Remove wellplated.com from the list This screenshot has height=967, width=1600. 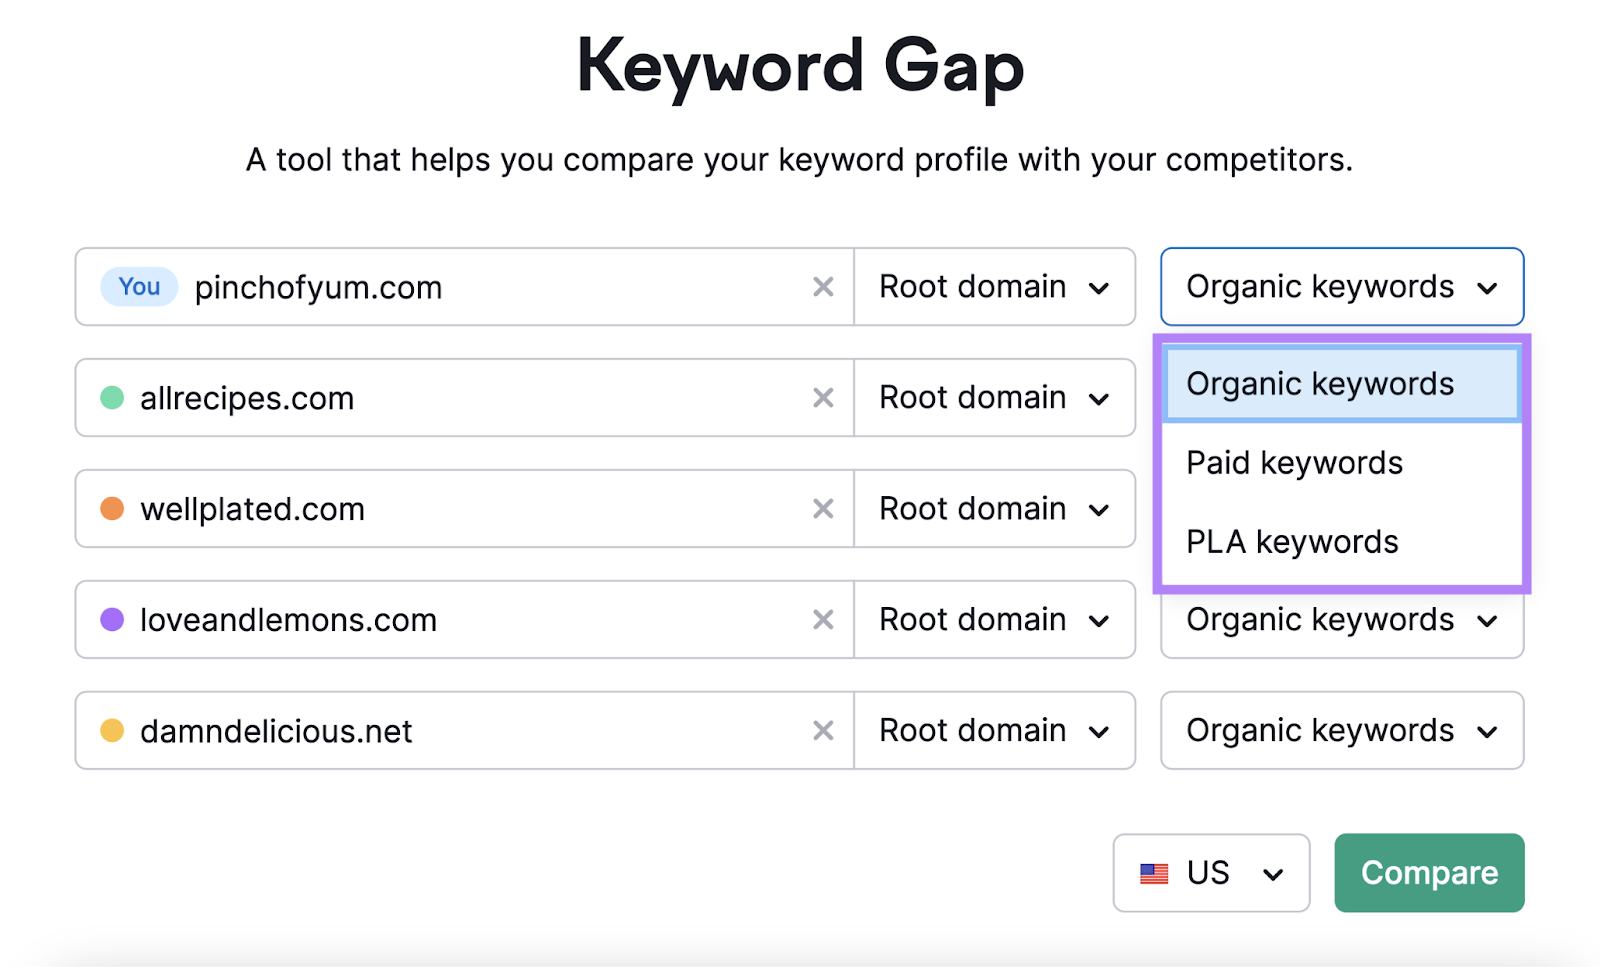[822, 509]
